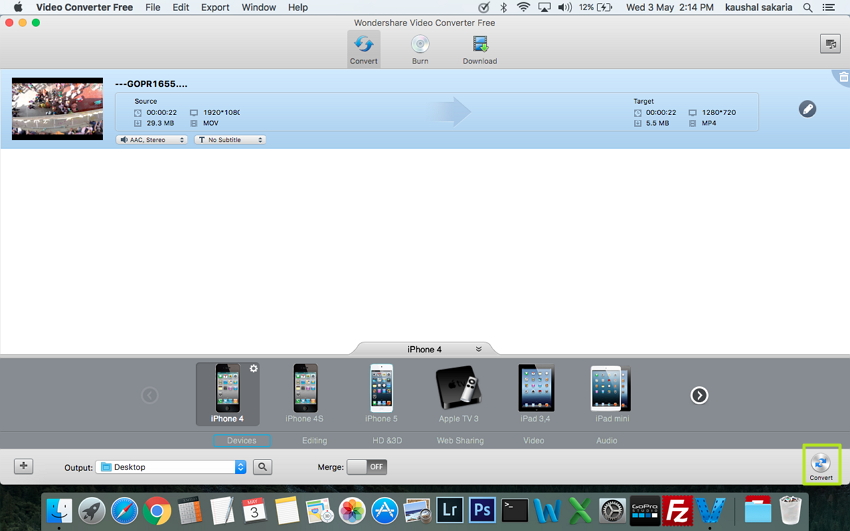This screenshot has height=531, width=850.
Task: Open Photos app from the Dock
Action: 352,510
